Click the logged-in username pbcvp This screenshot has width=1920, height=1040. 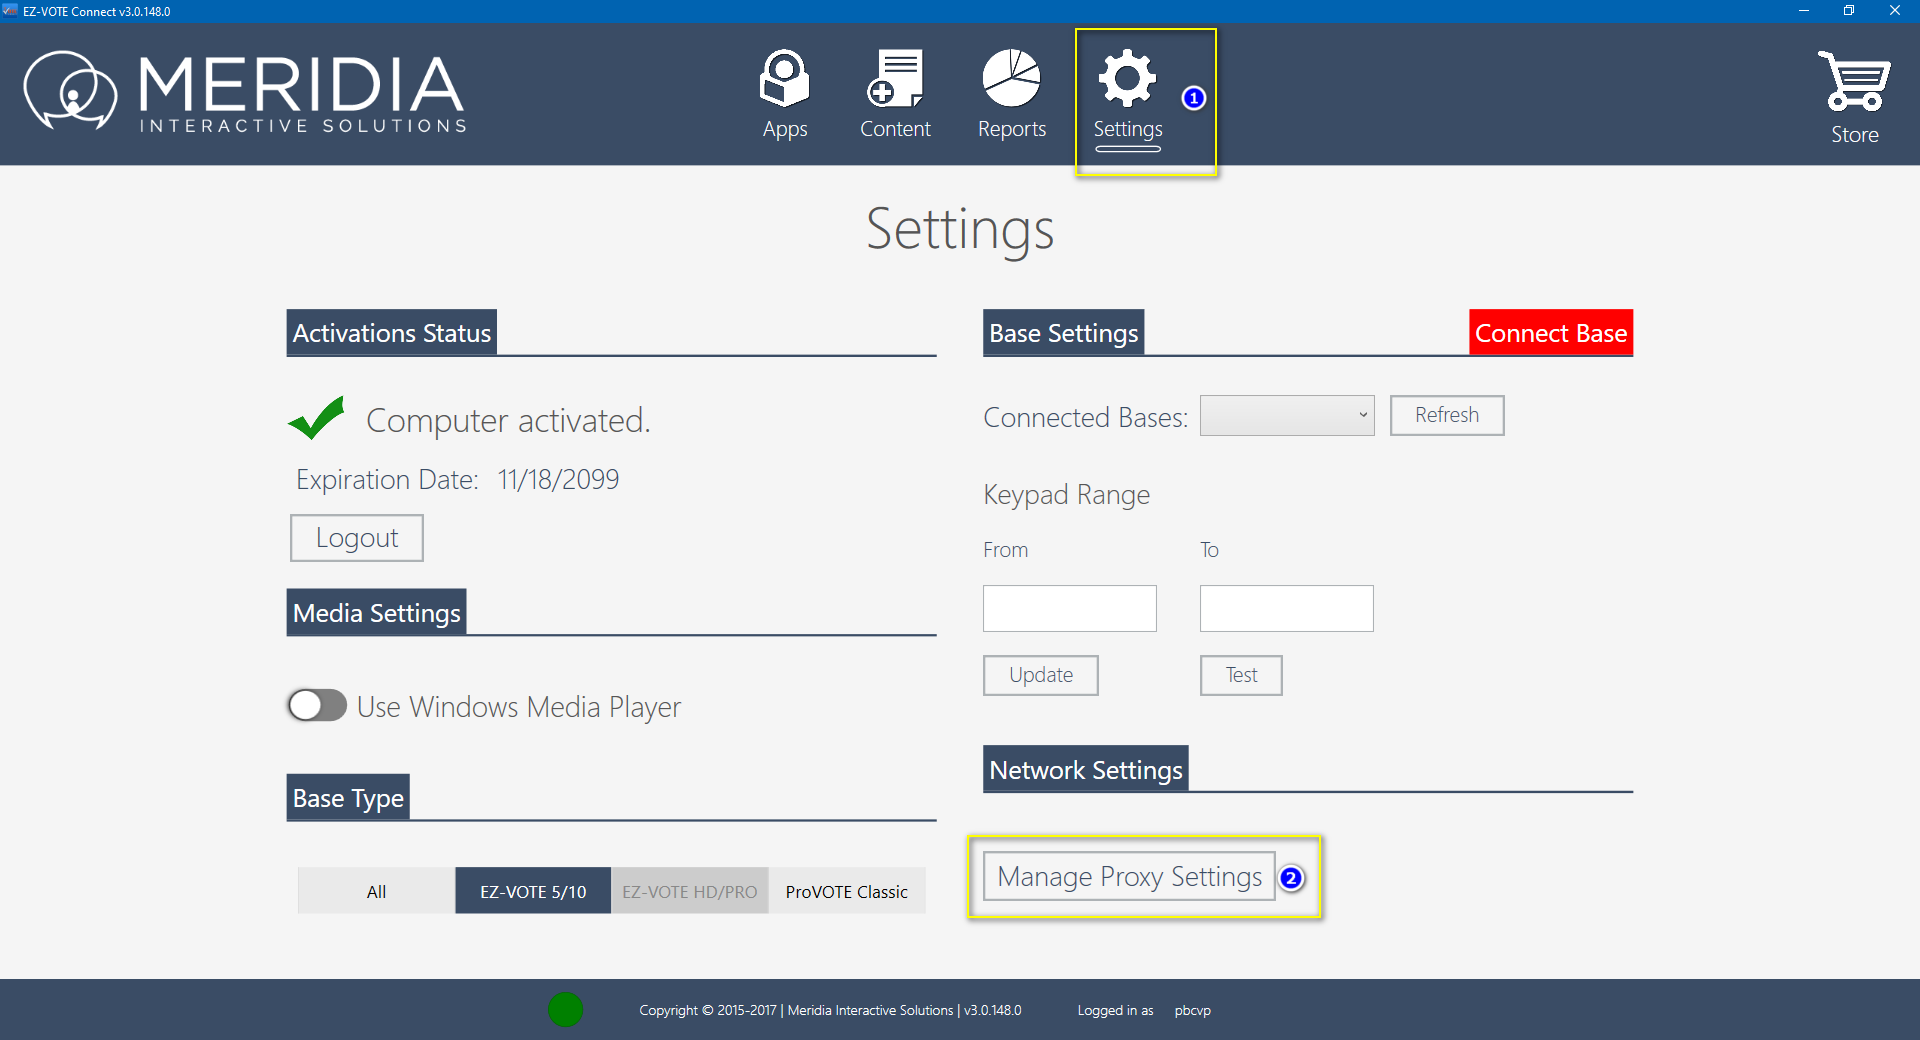[x=1193, y=1010]
